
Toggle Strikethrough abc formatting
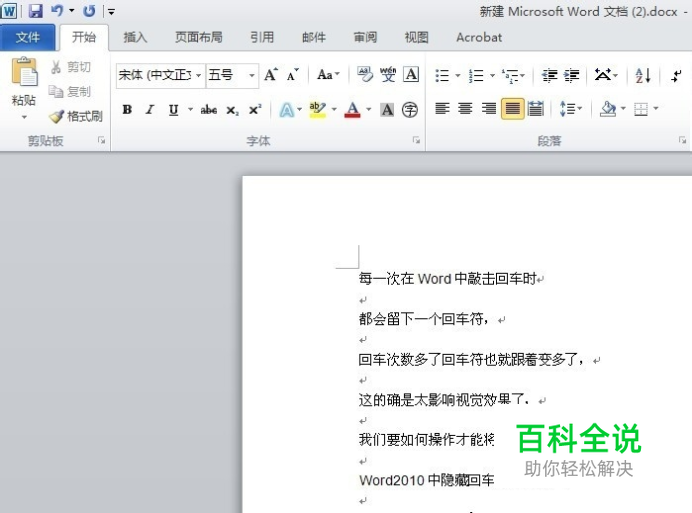tap(209, 109)
